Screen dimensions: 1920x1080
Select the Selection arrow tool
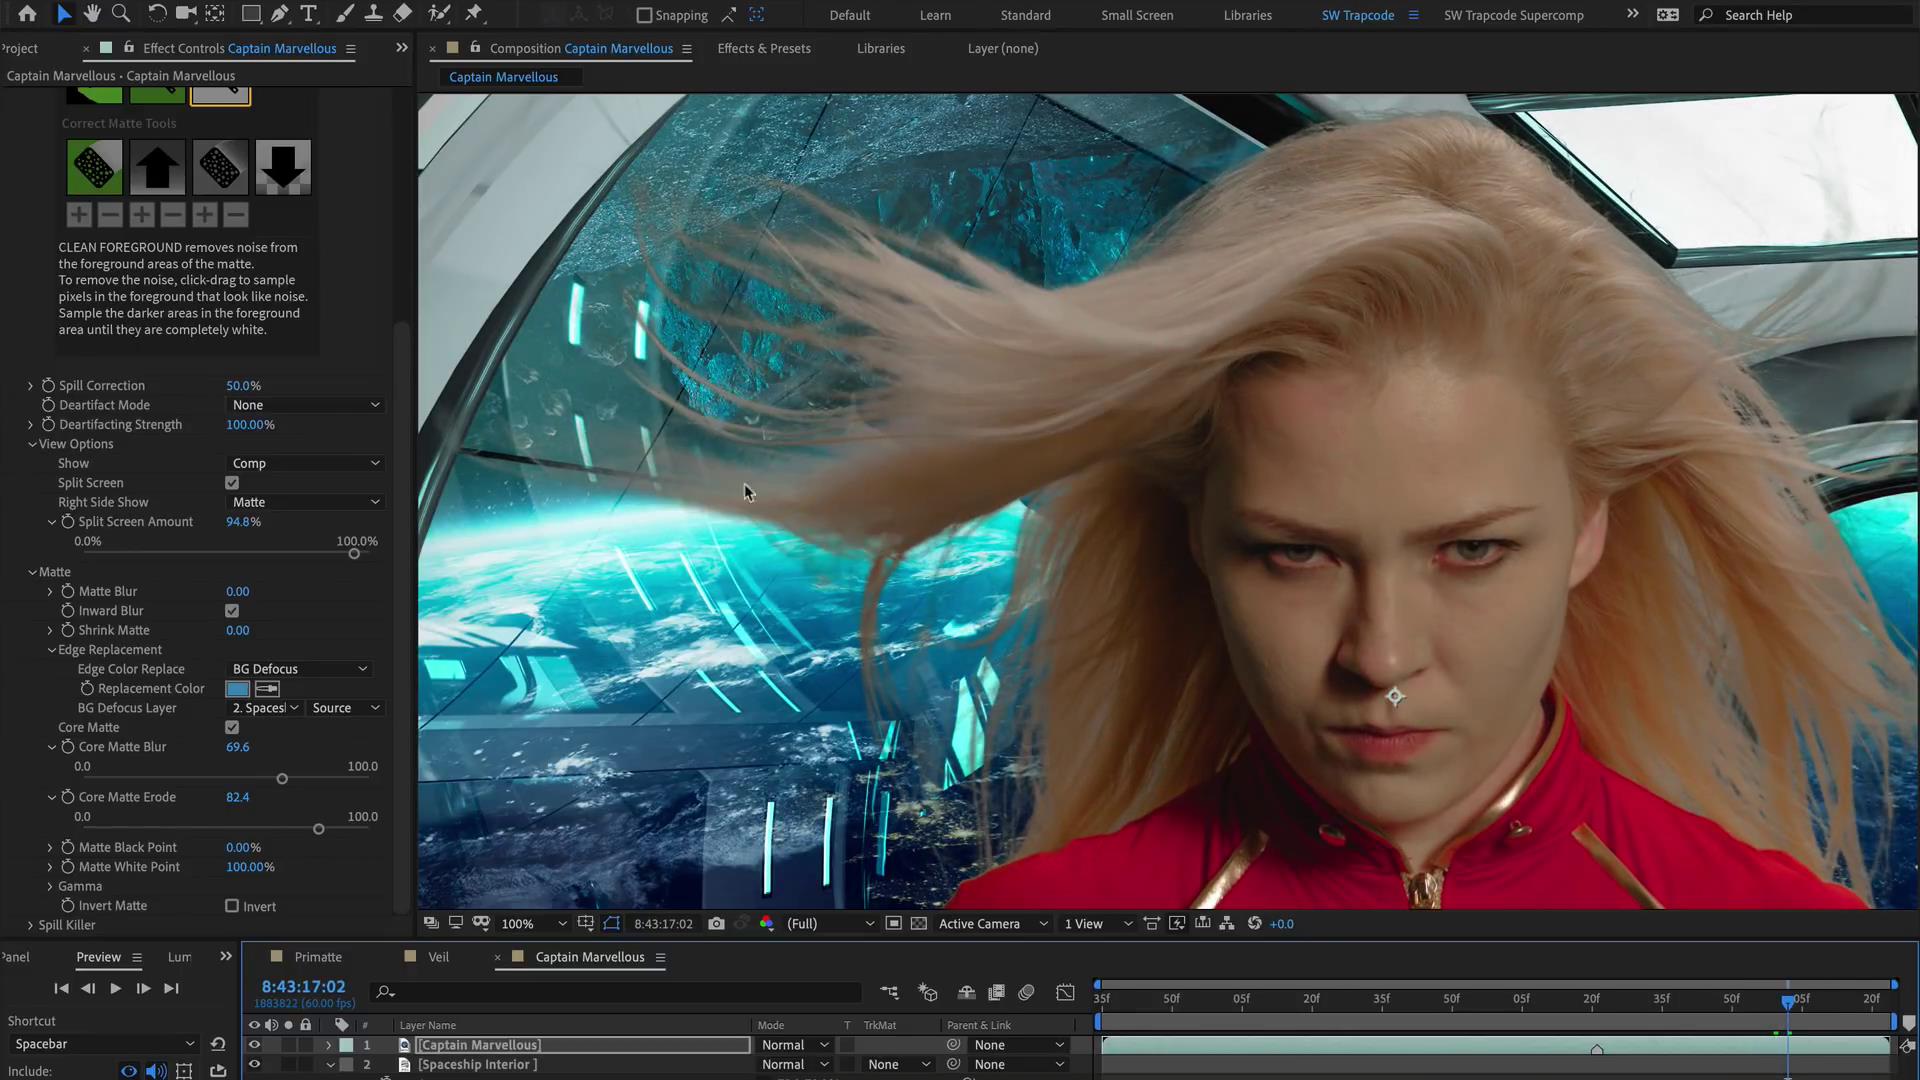(x=64, y=14)
